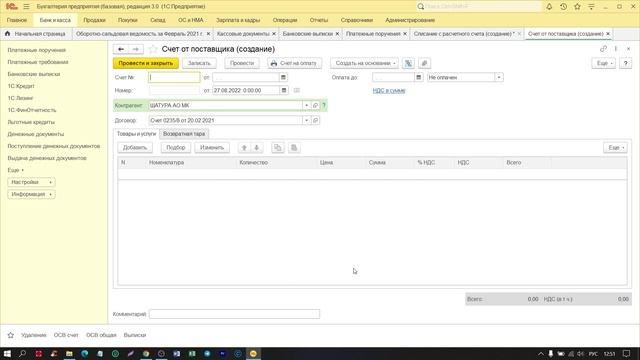Open the Зарплата и кадры menu
The image size is (640, 360).
(x=238, y=20)
